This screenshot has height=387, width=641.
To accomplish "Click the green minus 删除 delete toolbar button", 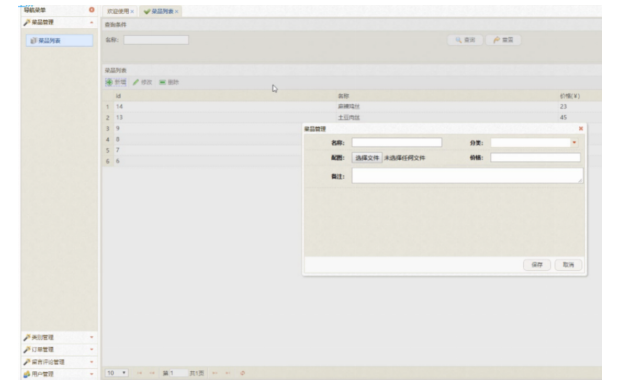I will click(169, 82).
